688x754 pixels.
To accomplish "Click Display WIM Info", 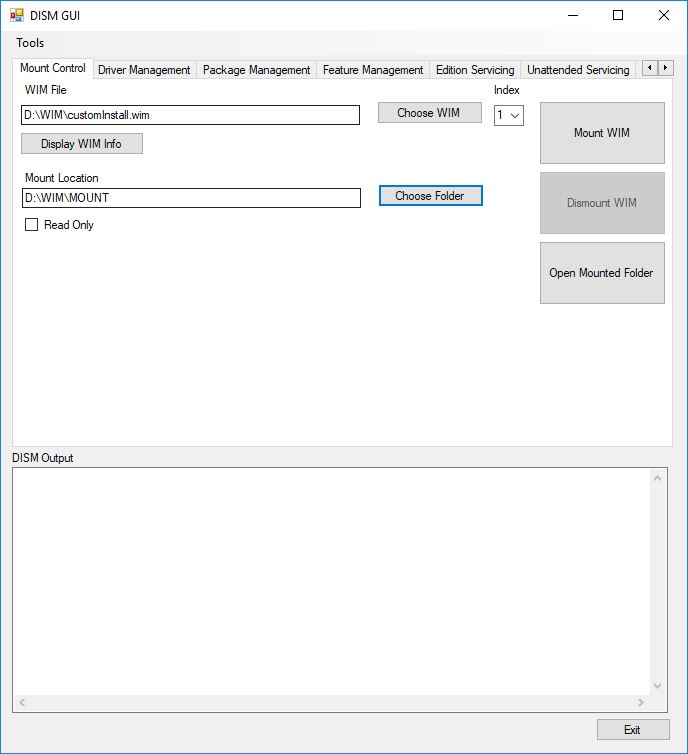I will [x=82, y=144].
